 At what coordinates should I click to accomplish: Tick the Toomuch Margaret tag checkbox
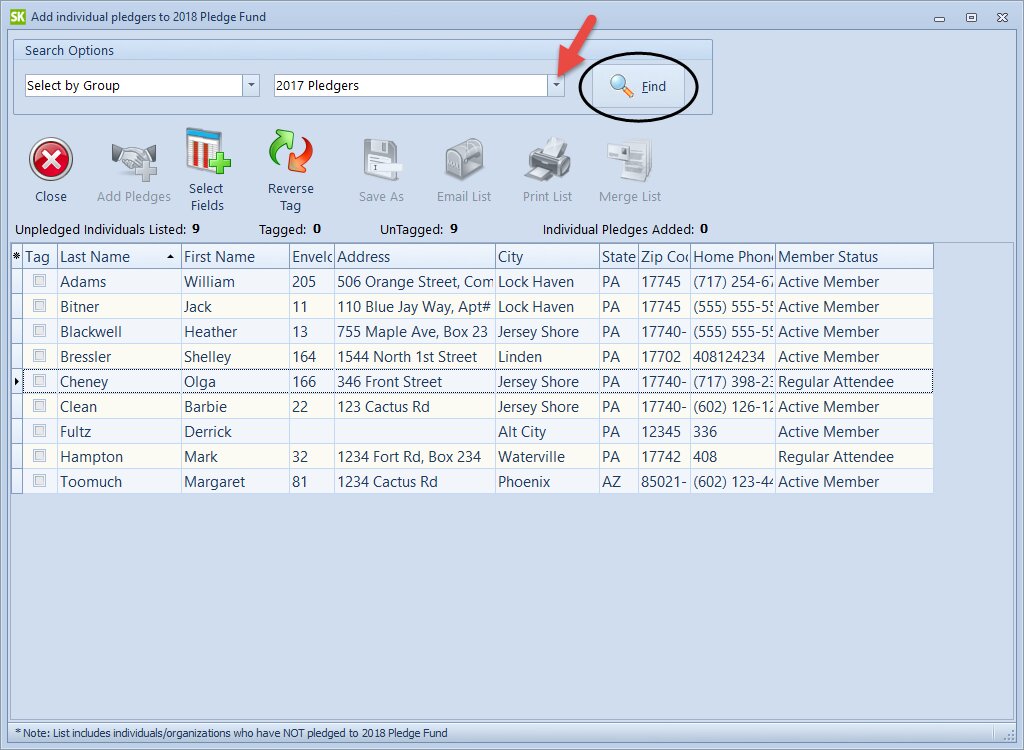[x=40, y=481]
